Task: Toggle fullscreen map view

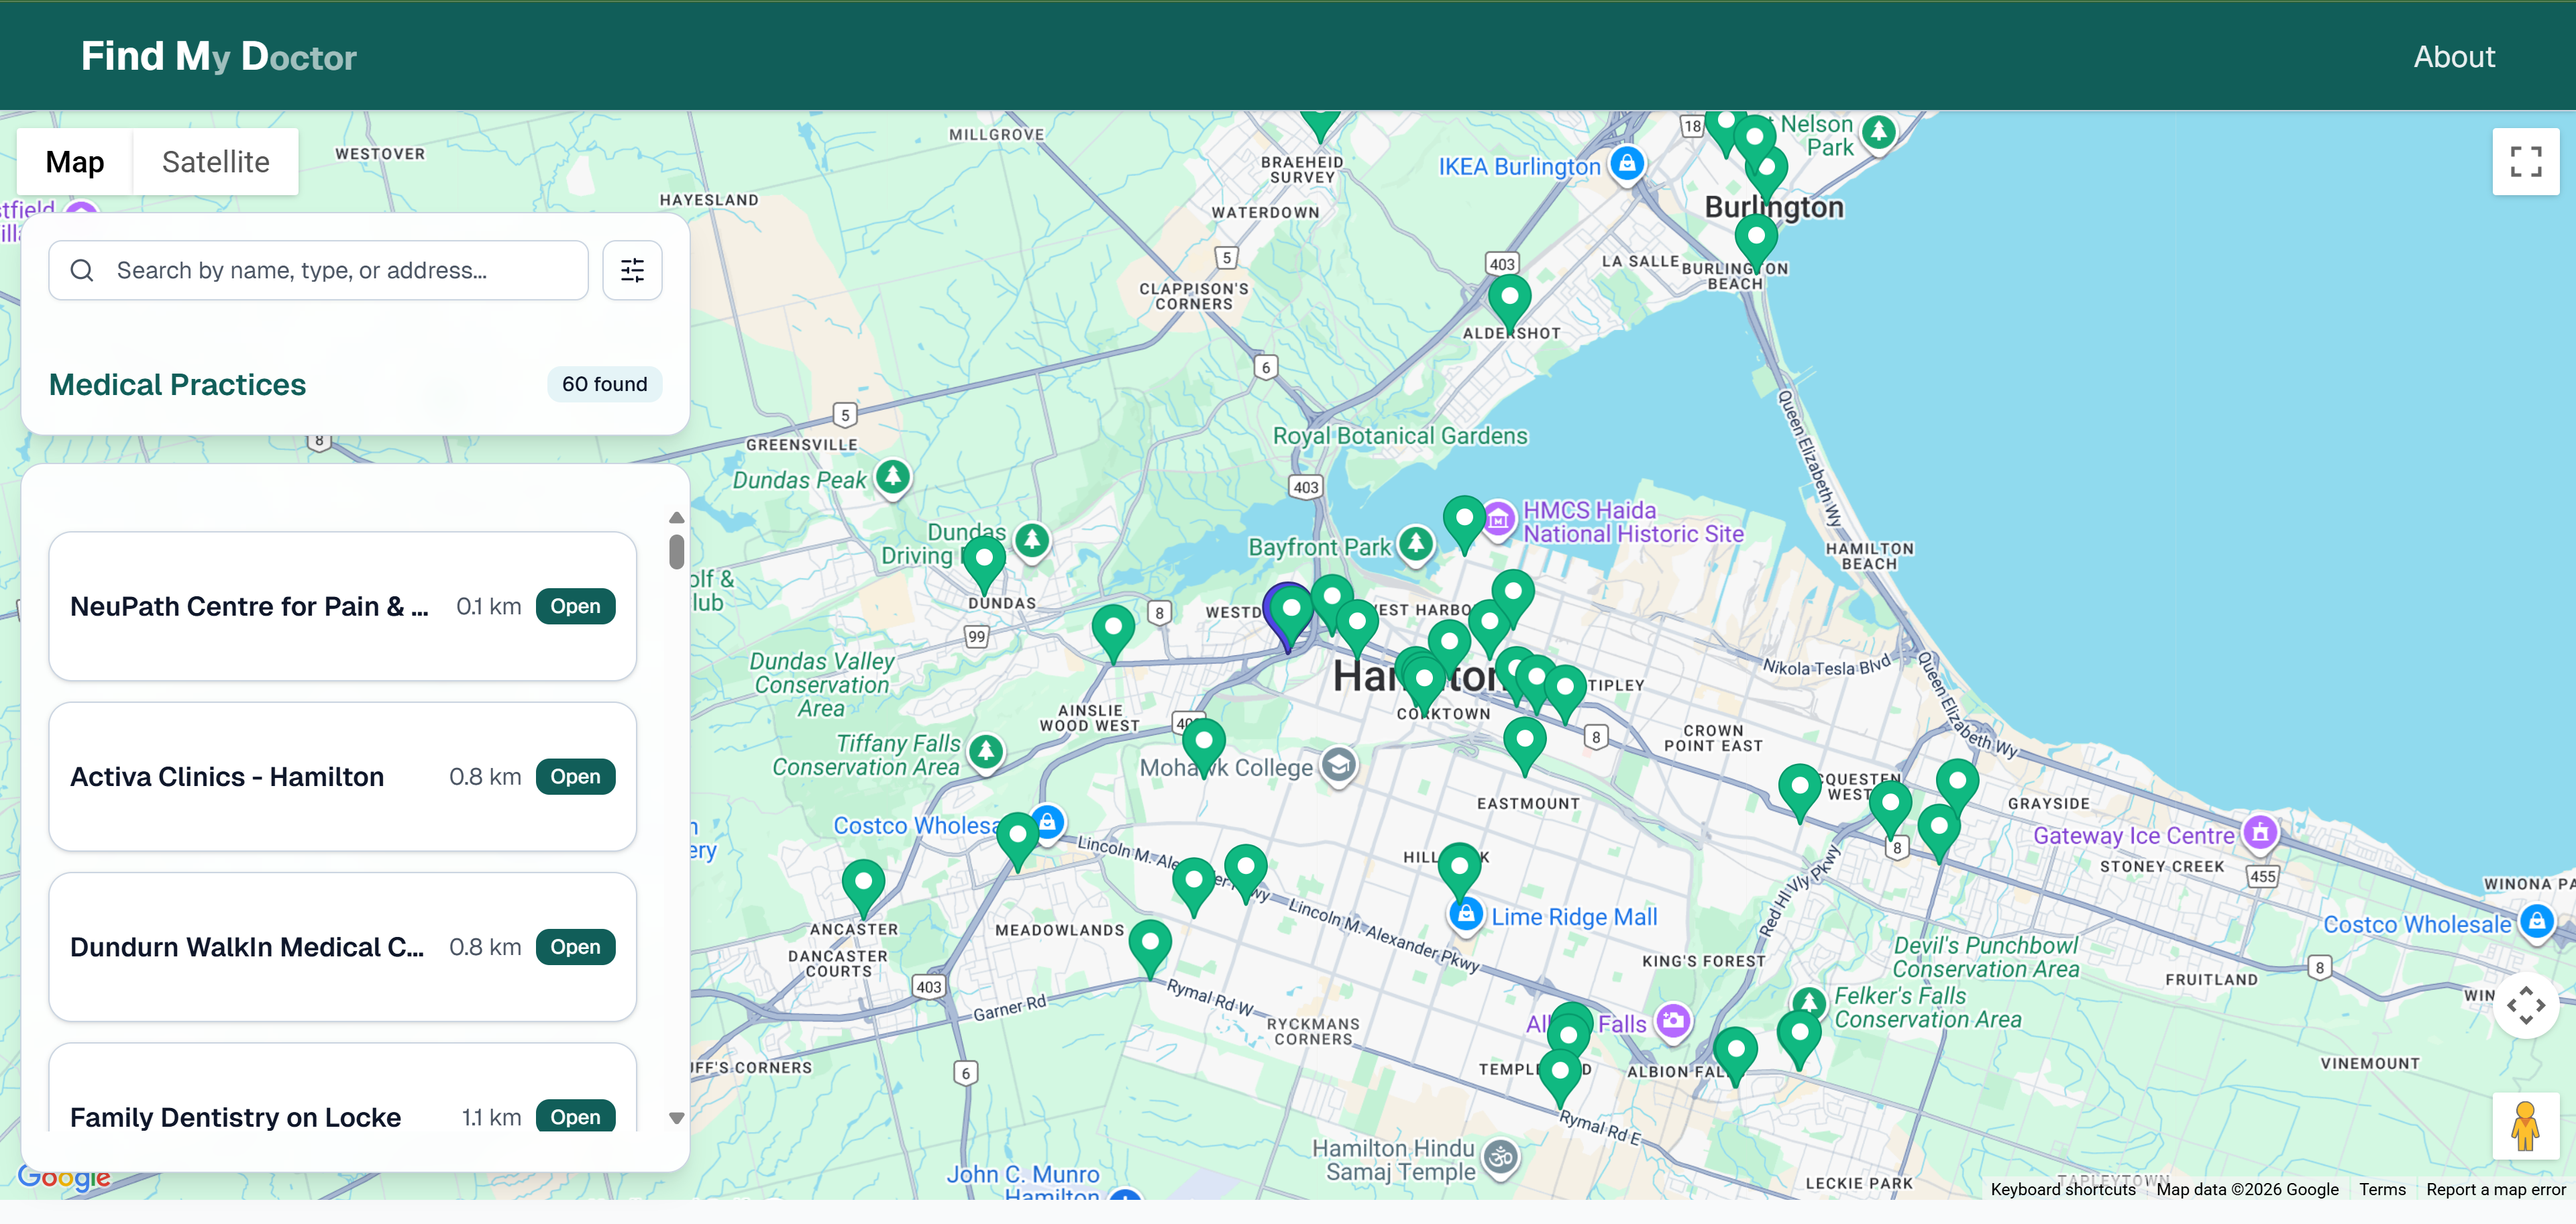Action: pos(2525,161)
